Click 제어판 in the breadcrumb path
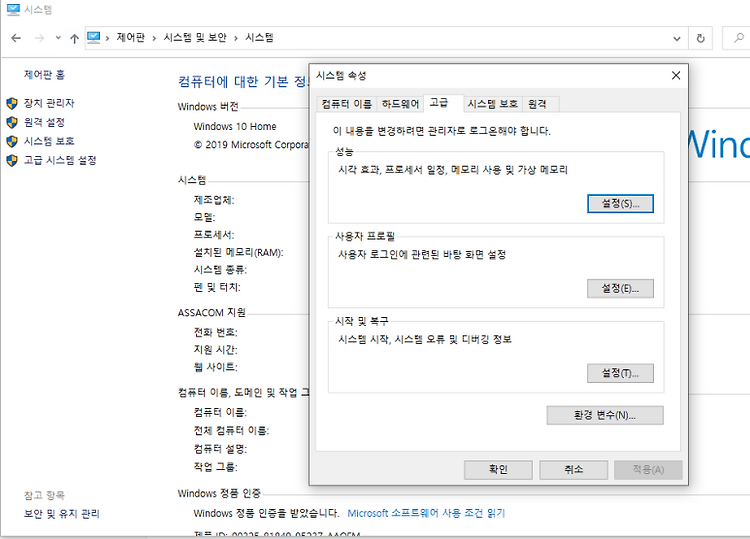The width and height of the screenshot is (750, 539). coord(131,38)
